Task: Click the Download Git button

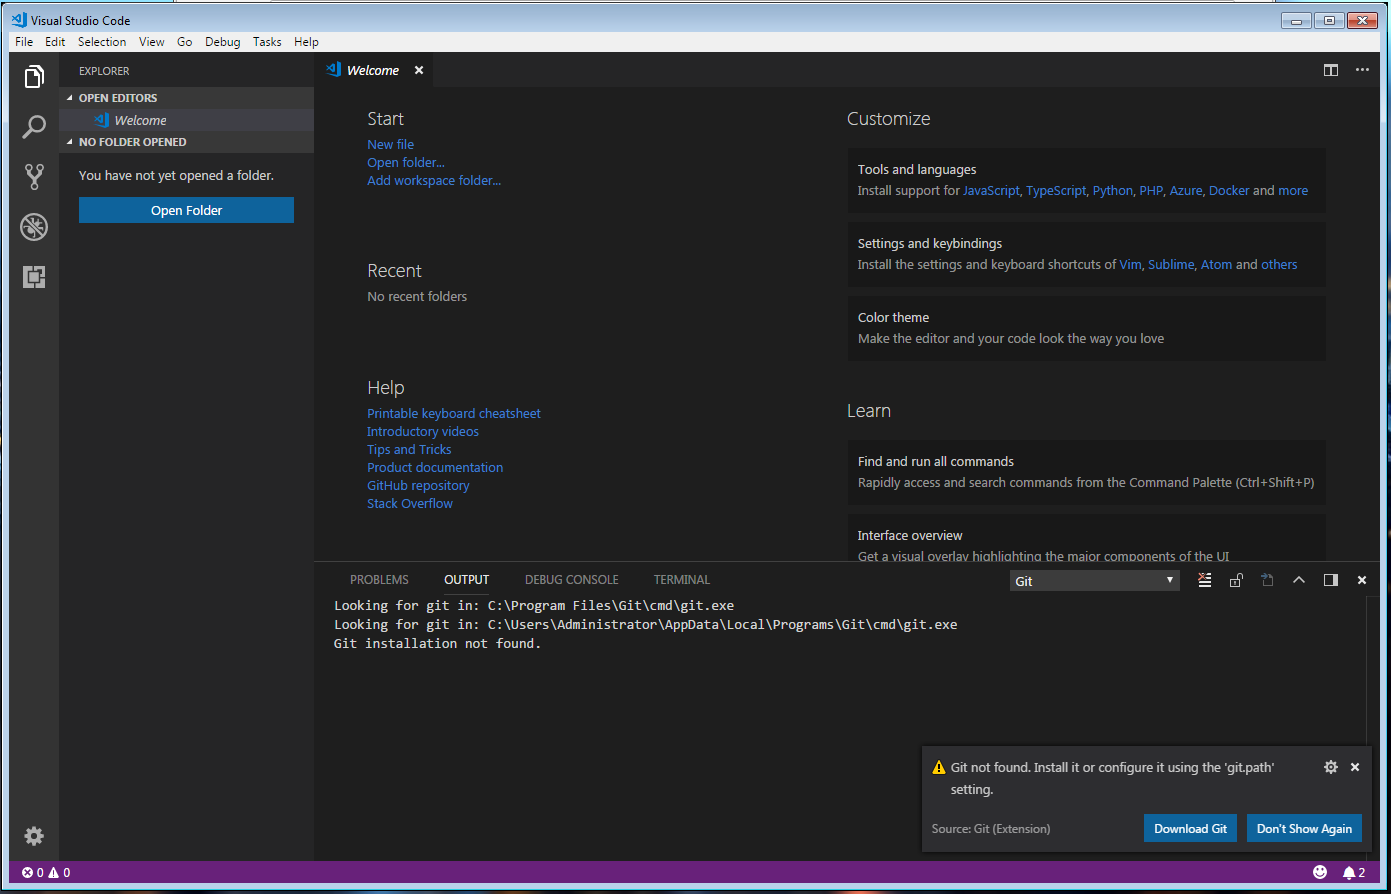Action: (x=1191, y=828)
